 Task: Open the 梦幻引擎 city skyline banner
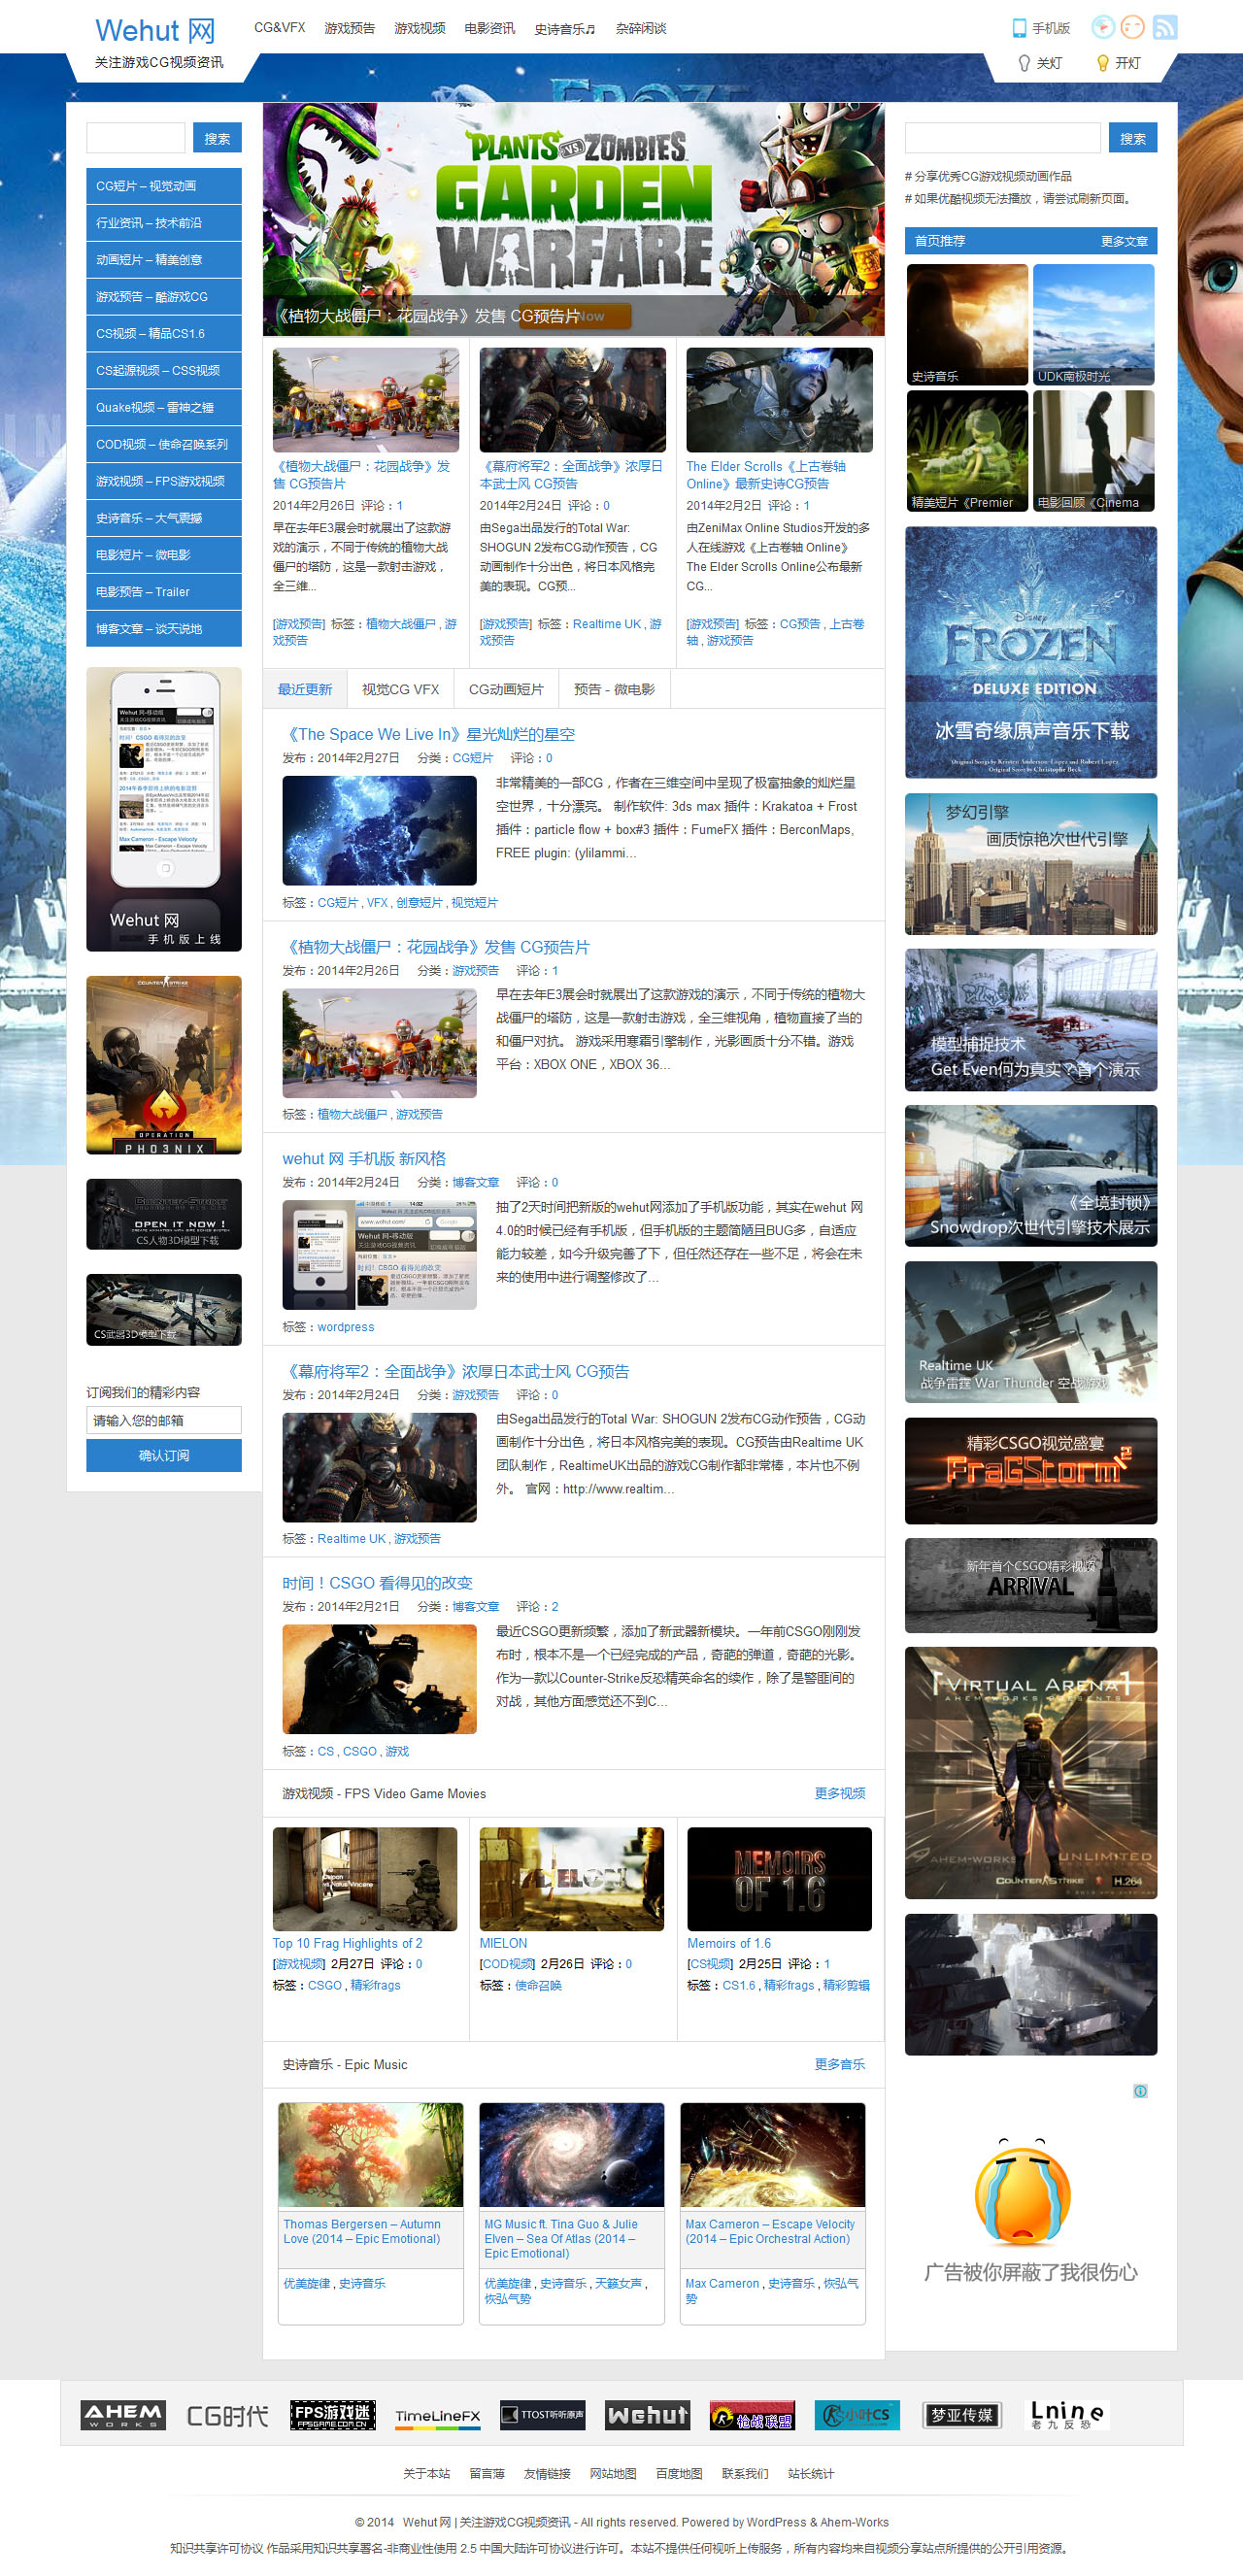pos(1031,864)
